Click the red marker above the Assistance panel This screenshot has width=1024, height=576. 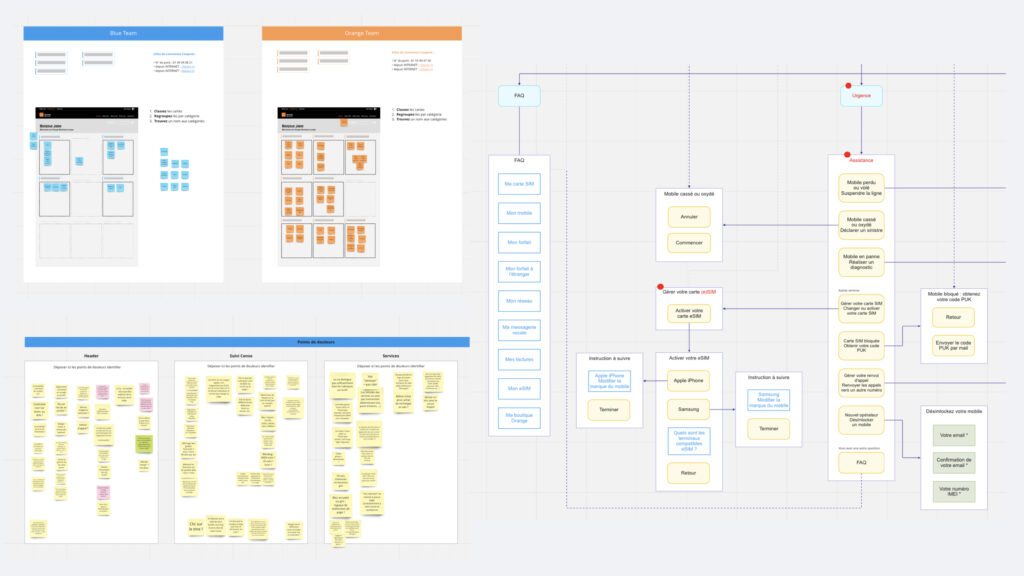coord(846,155)
